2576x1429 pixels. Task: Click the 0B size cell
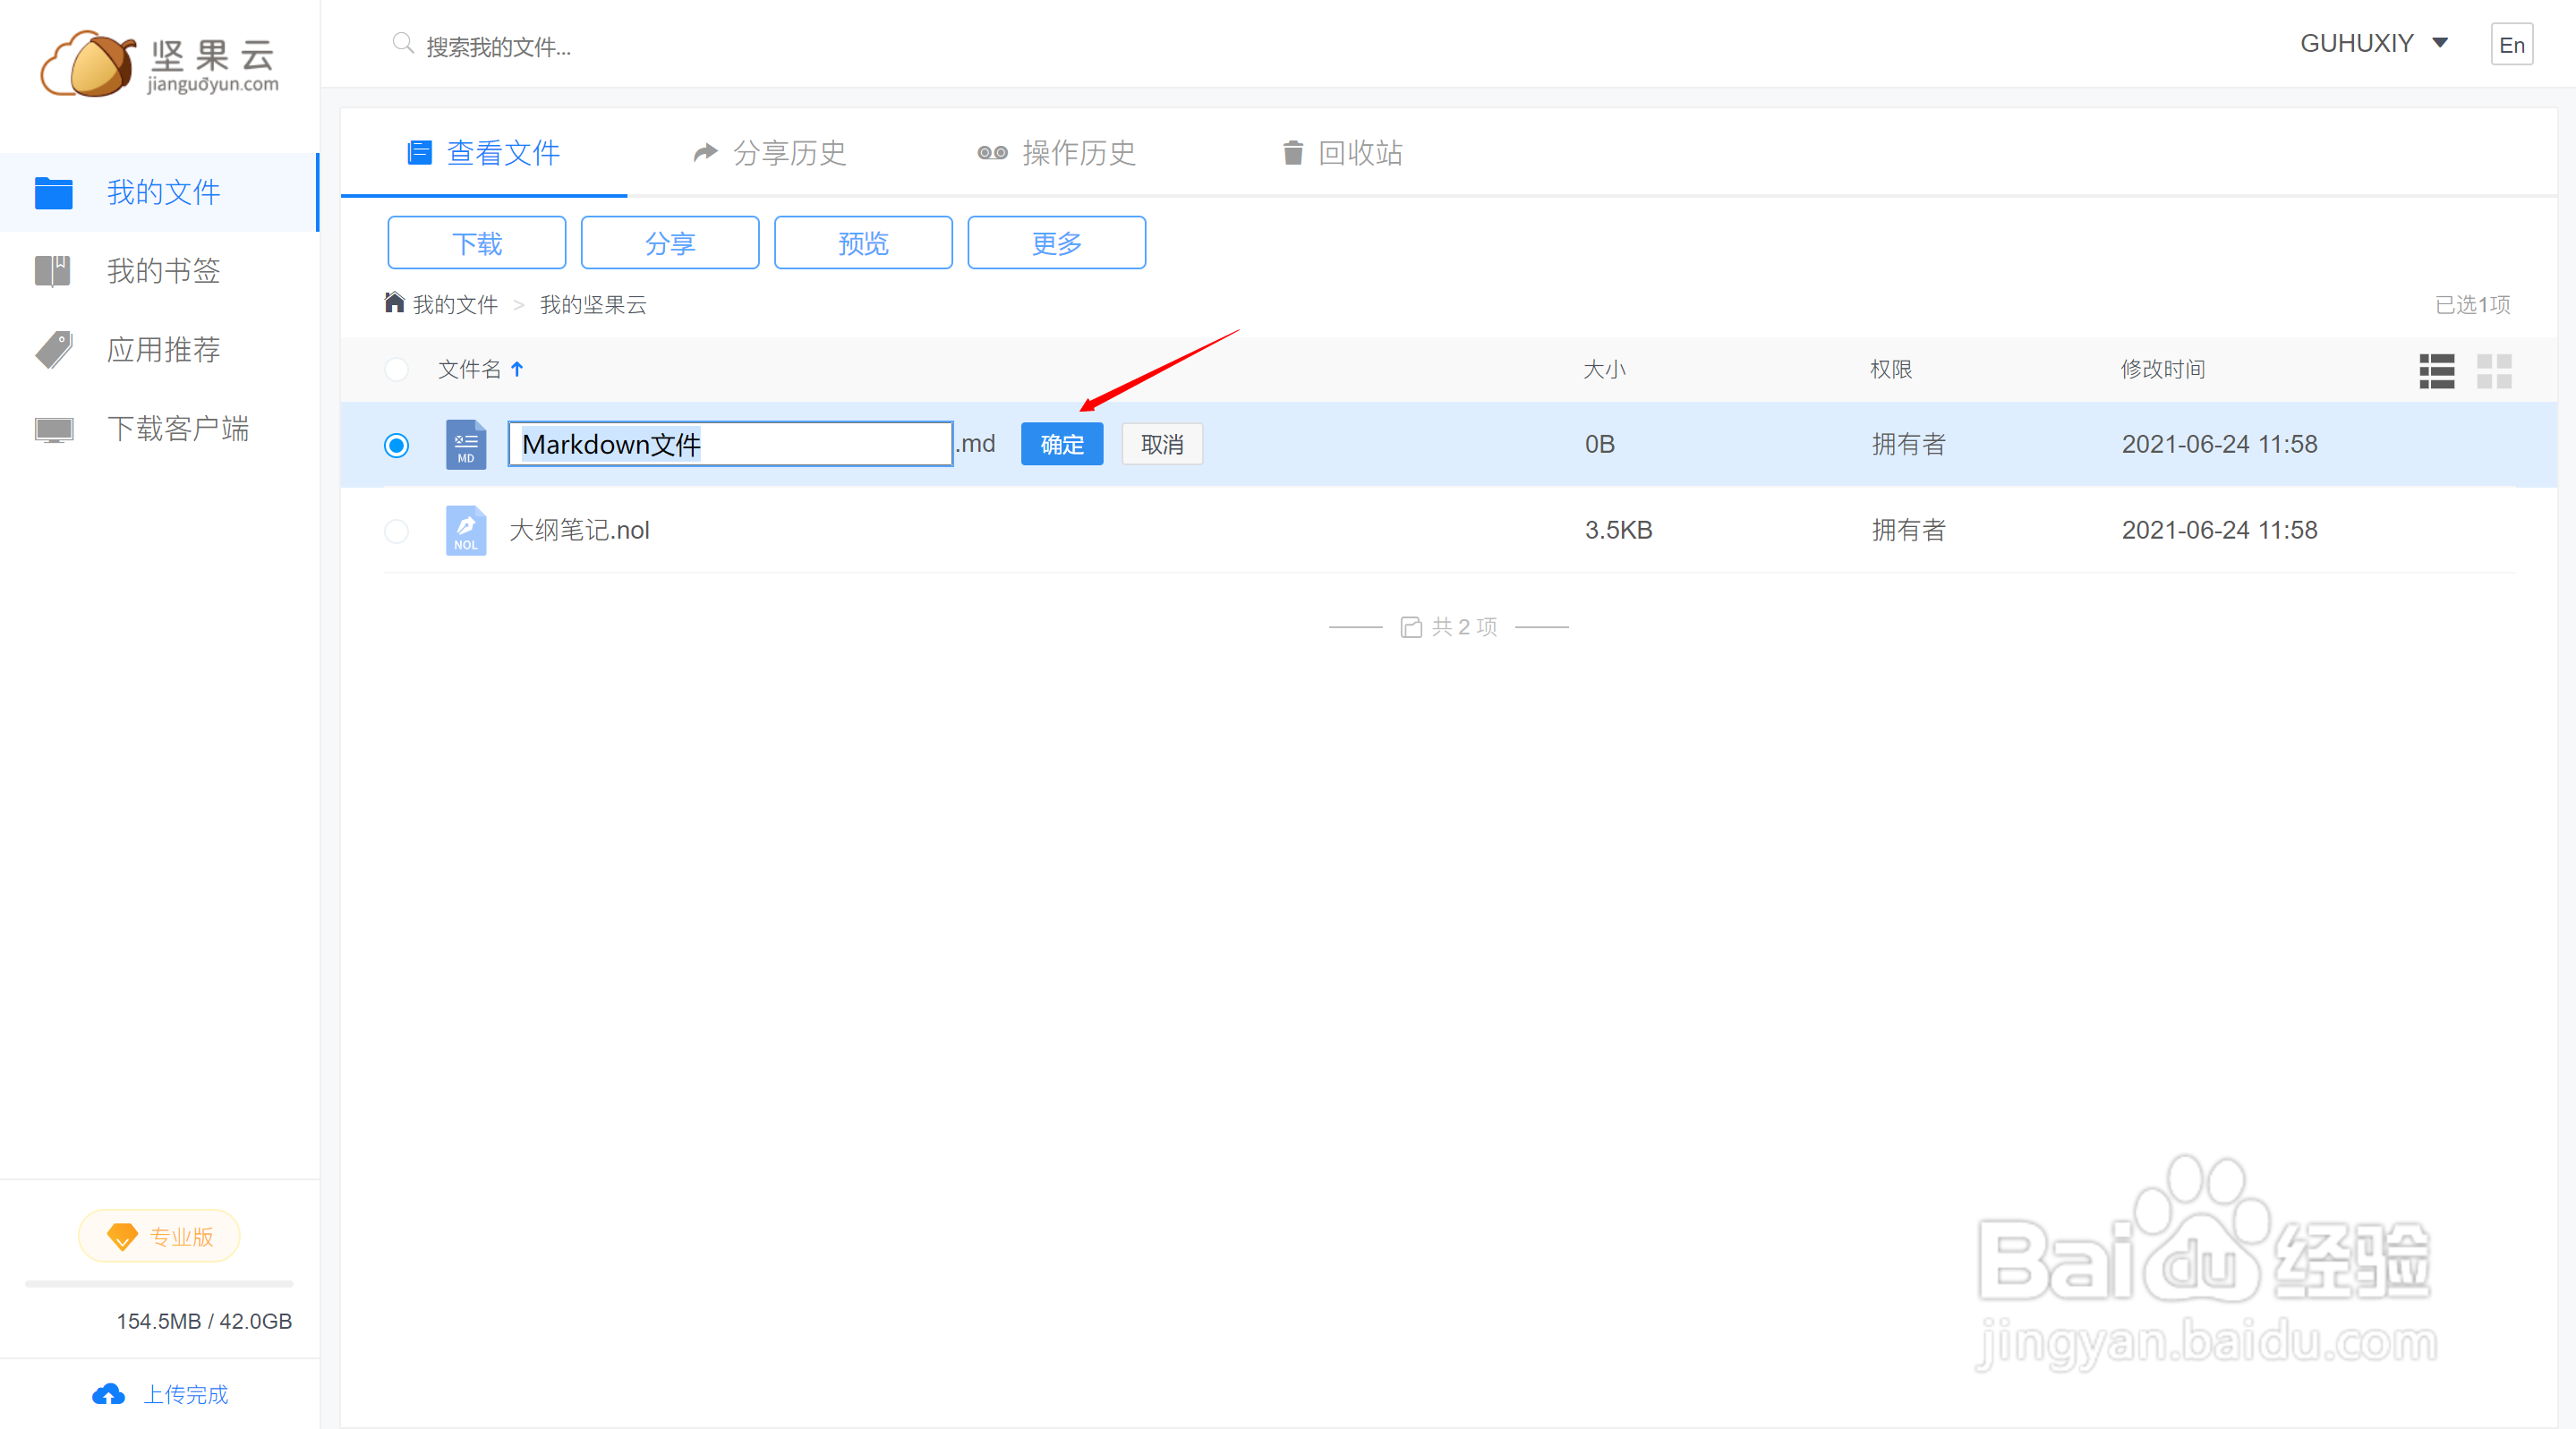(1599, 444)
